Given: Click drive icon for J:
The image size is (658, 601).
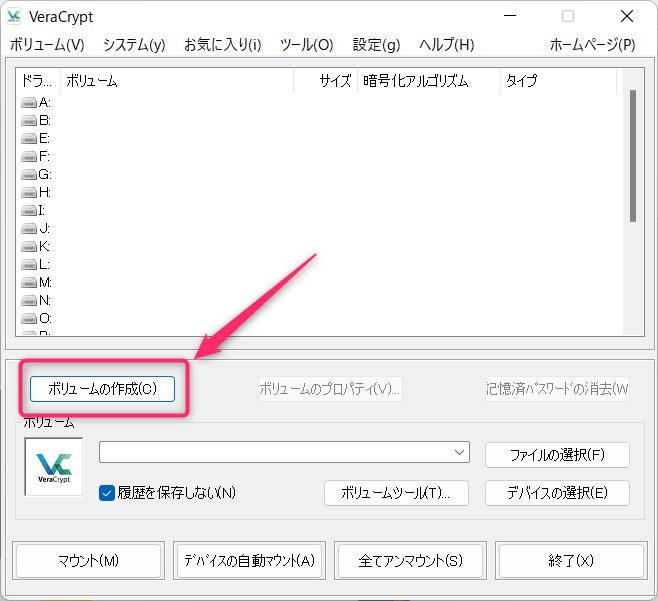Looking at the screenshot, I should point(29,228).
